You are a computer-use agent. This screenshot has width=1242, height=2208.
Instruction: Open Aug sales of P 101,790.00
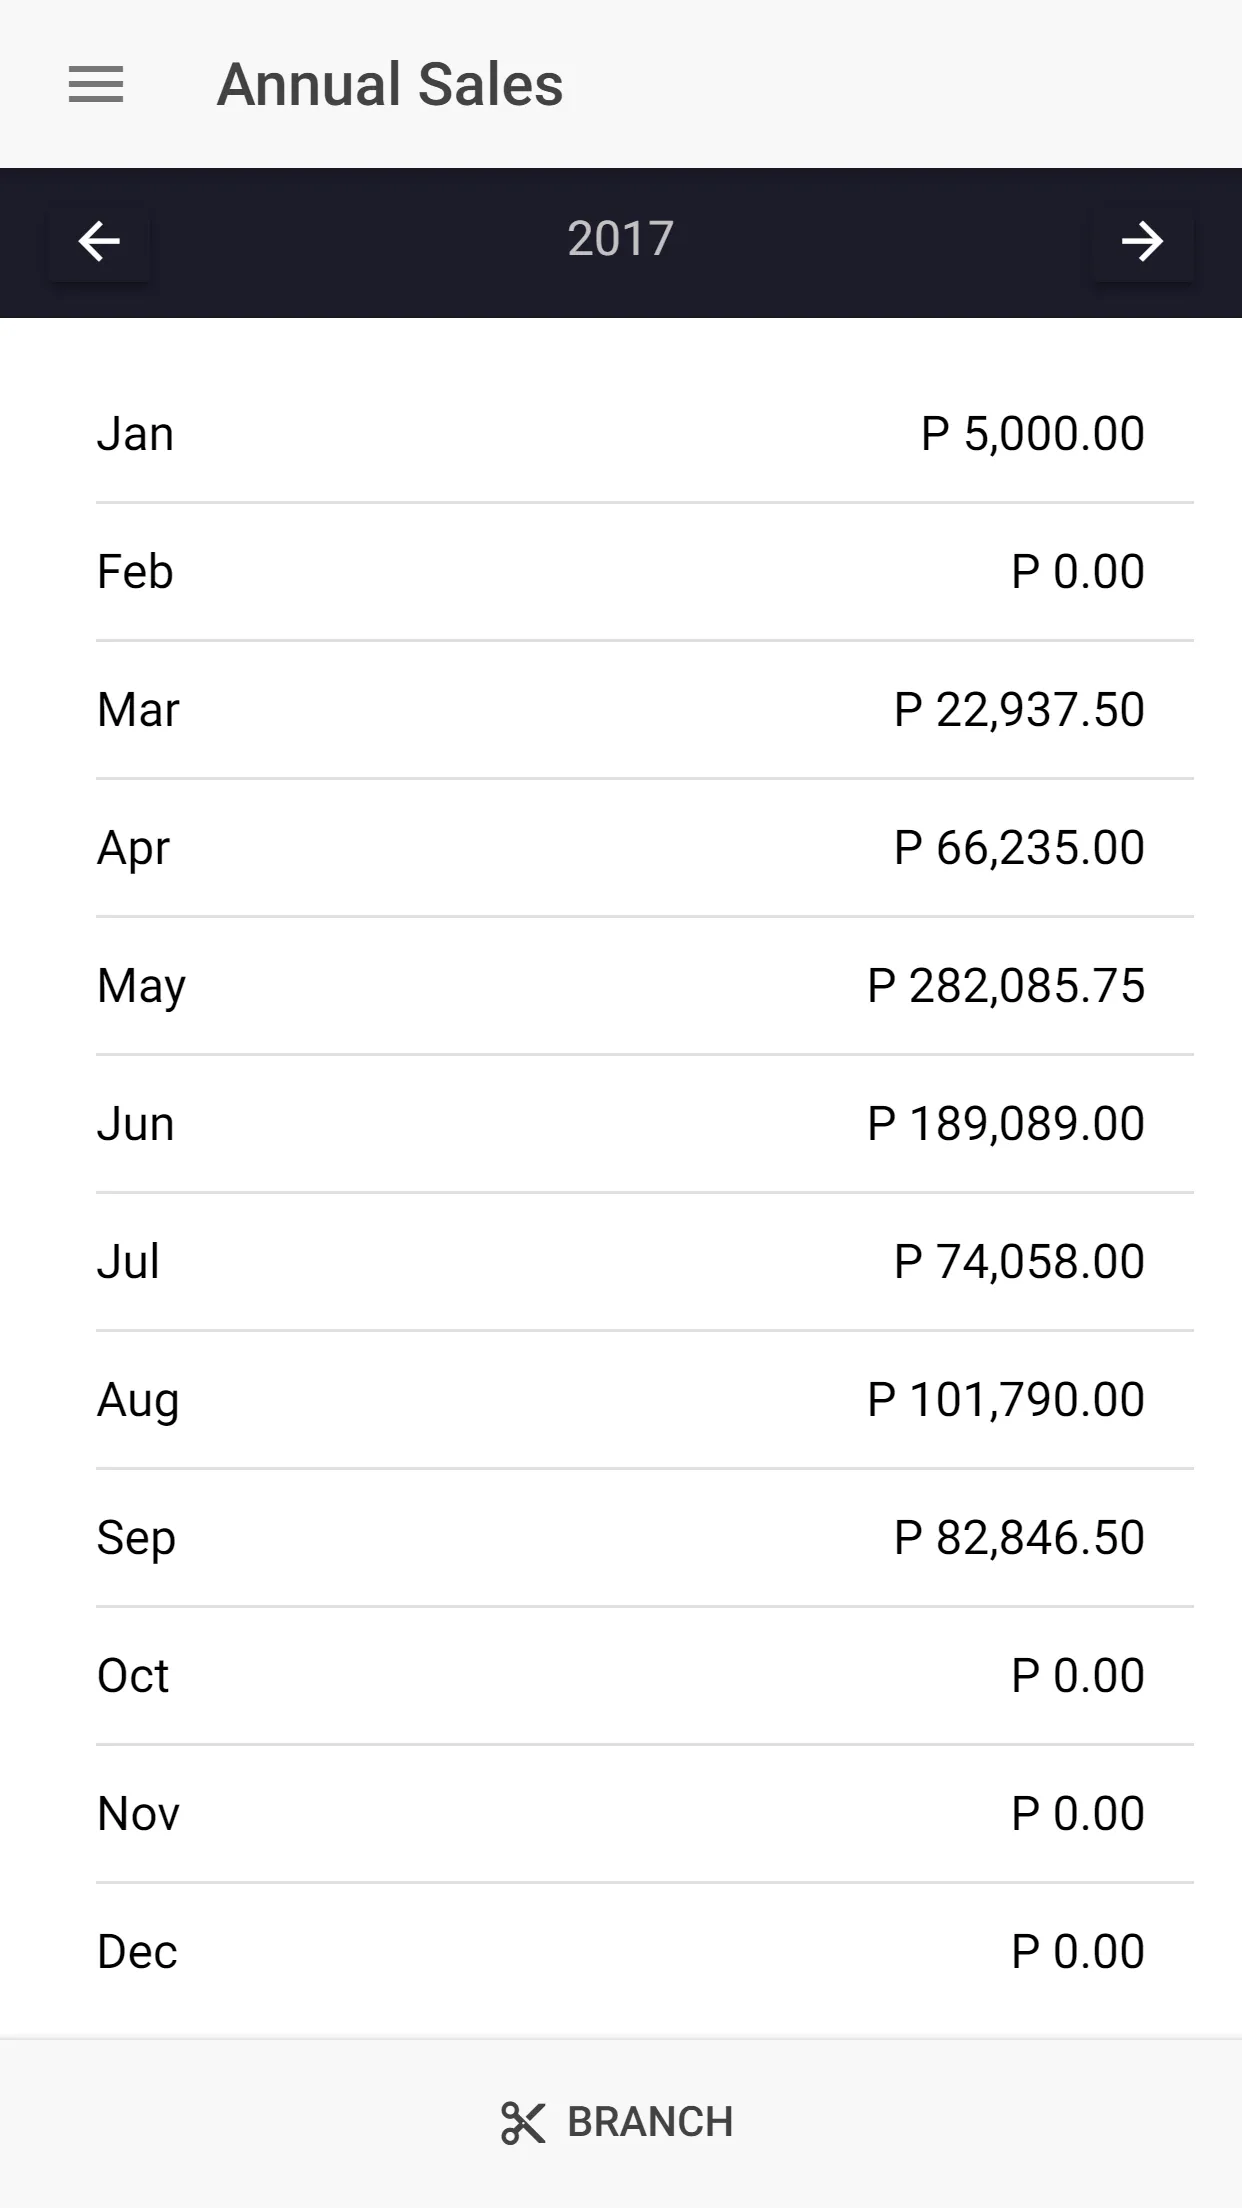tap(621, 1400)
